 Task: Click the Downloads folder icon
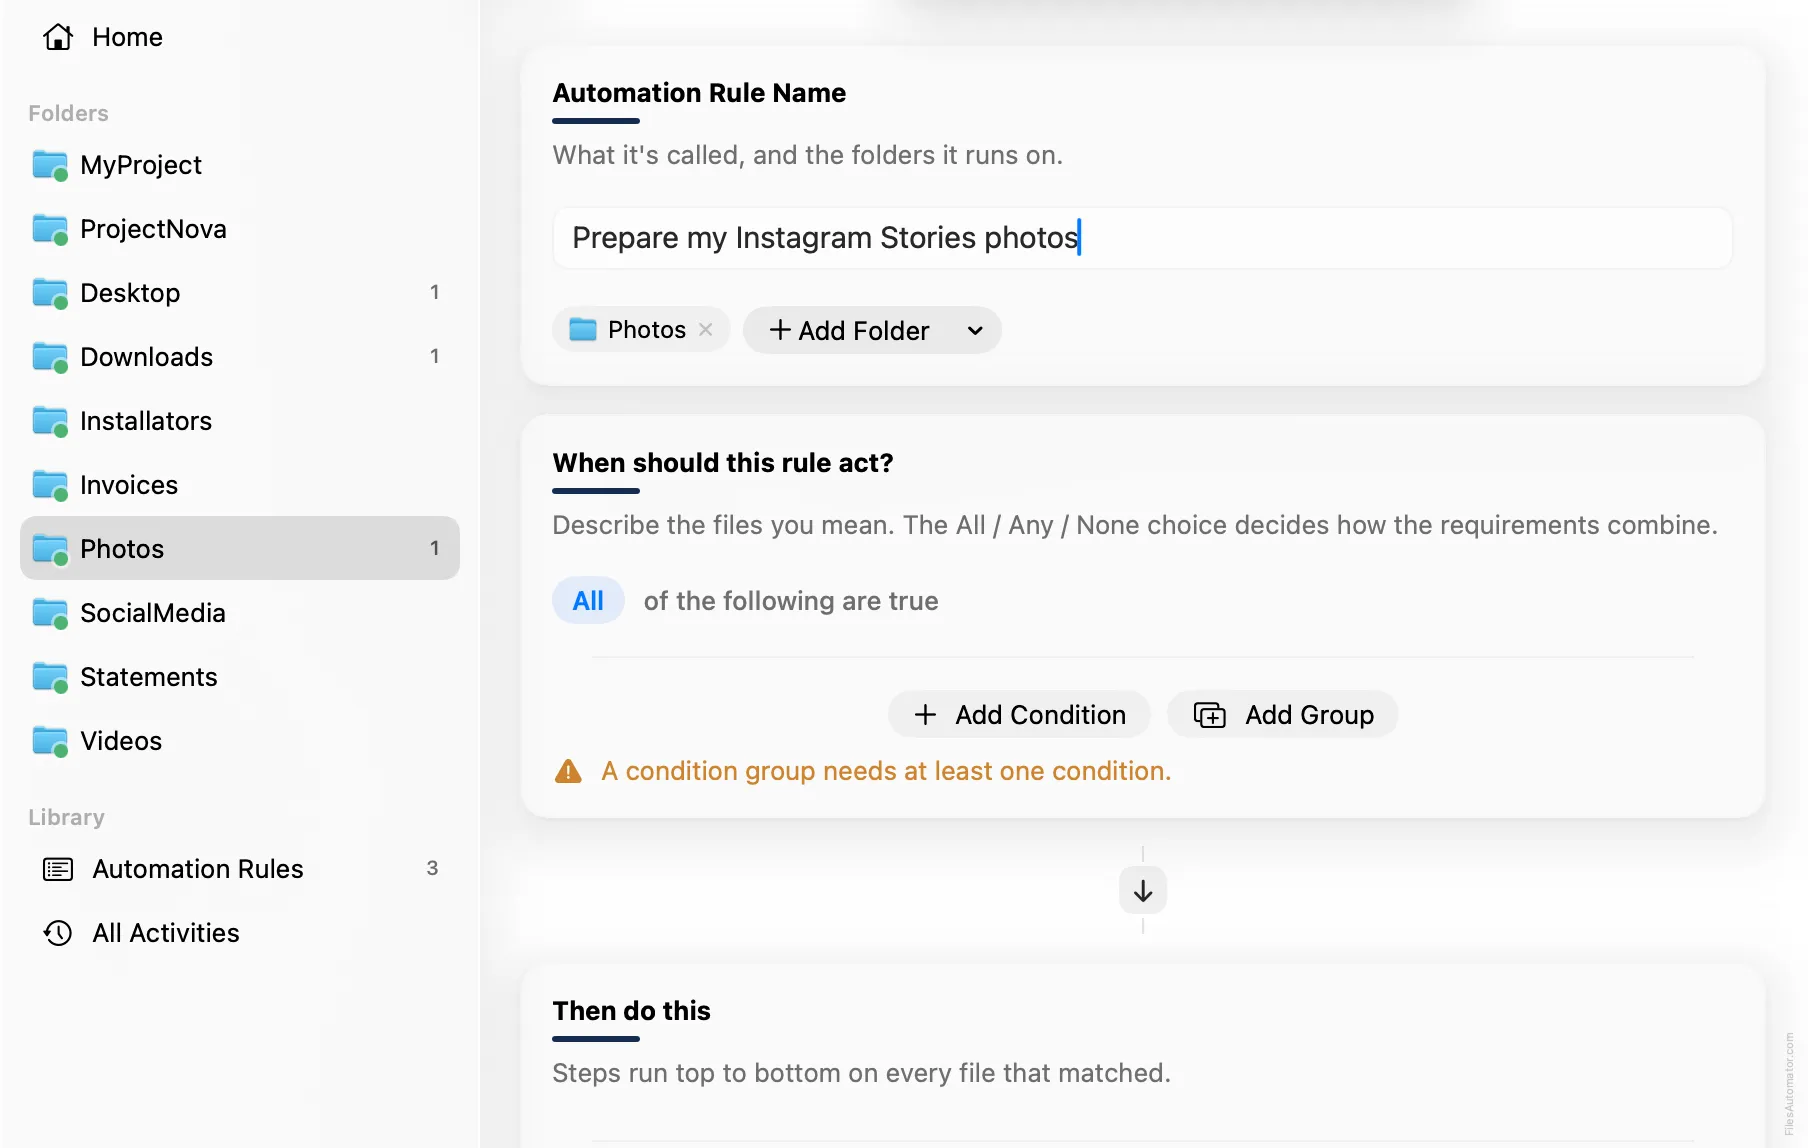coord(50,357)
